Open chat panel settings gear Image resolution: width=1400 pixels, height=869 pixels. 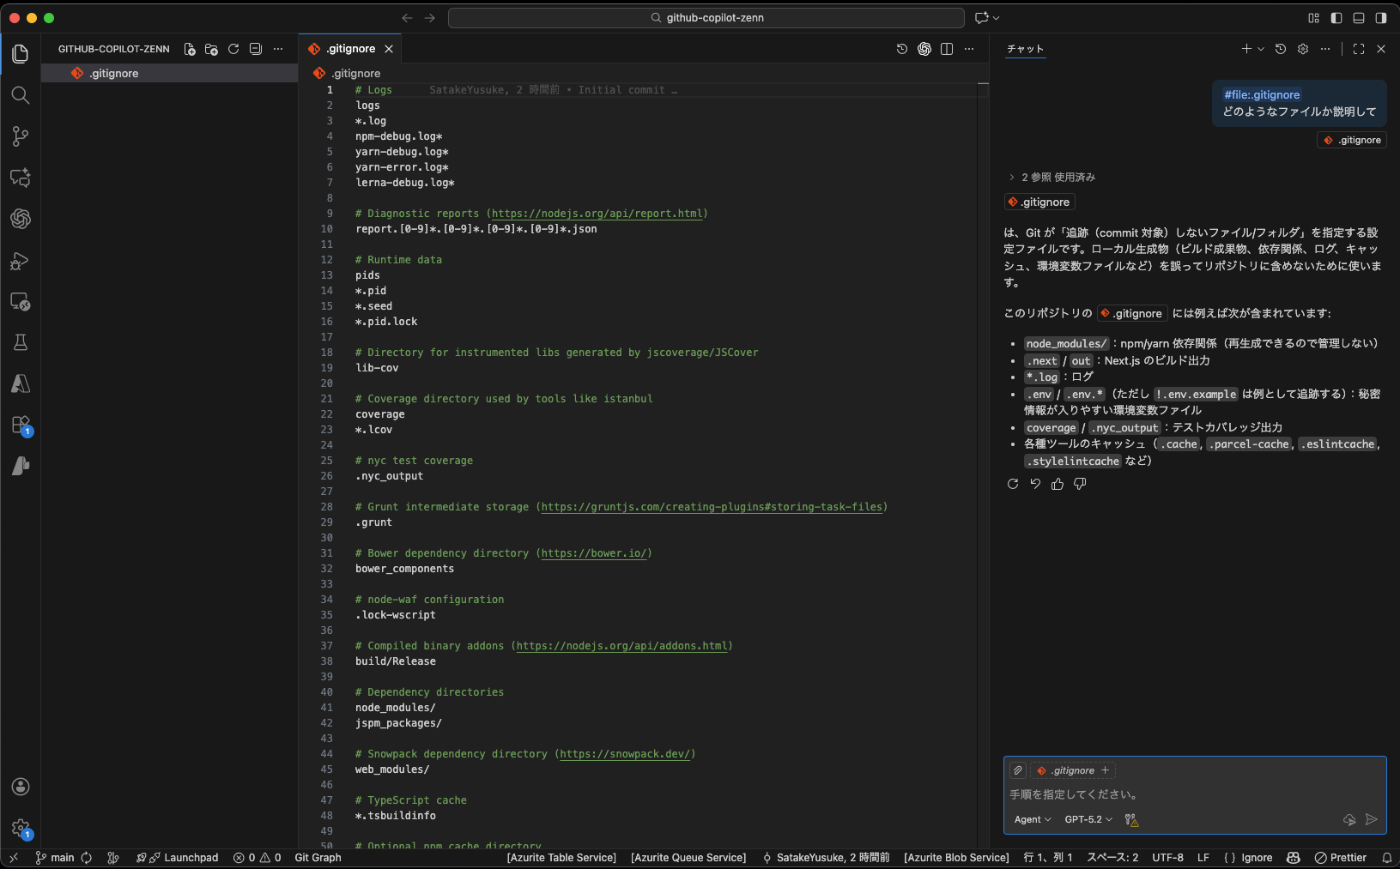[1303, 48]
